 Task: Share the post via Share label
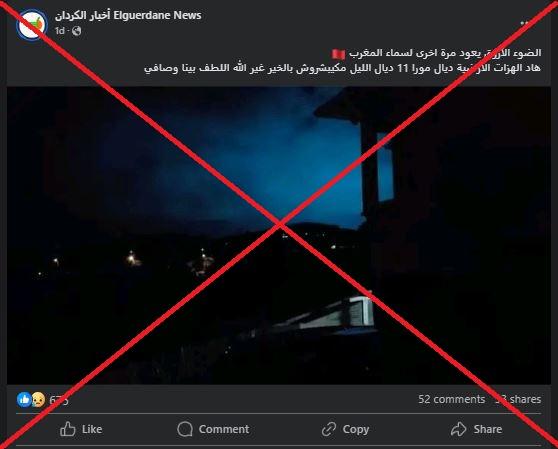488,429
